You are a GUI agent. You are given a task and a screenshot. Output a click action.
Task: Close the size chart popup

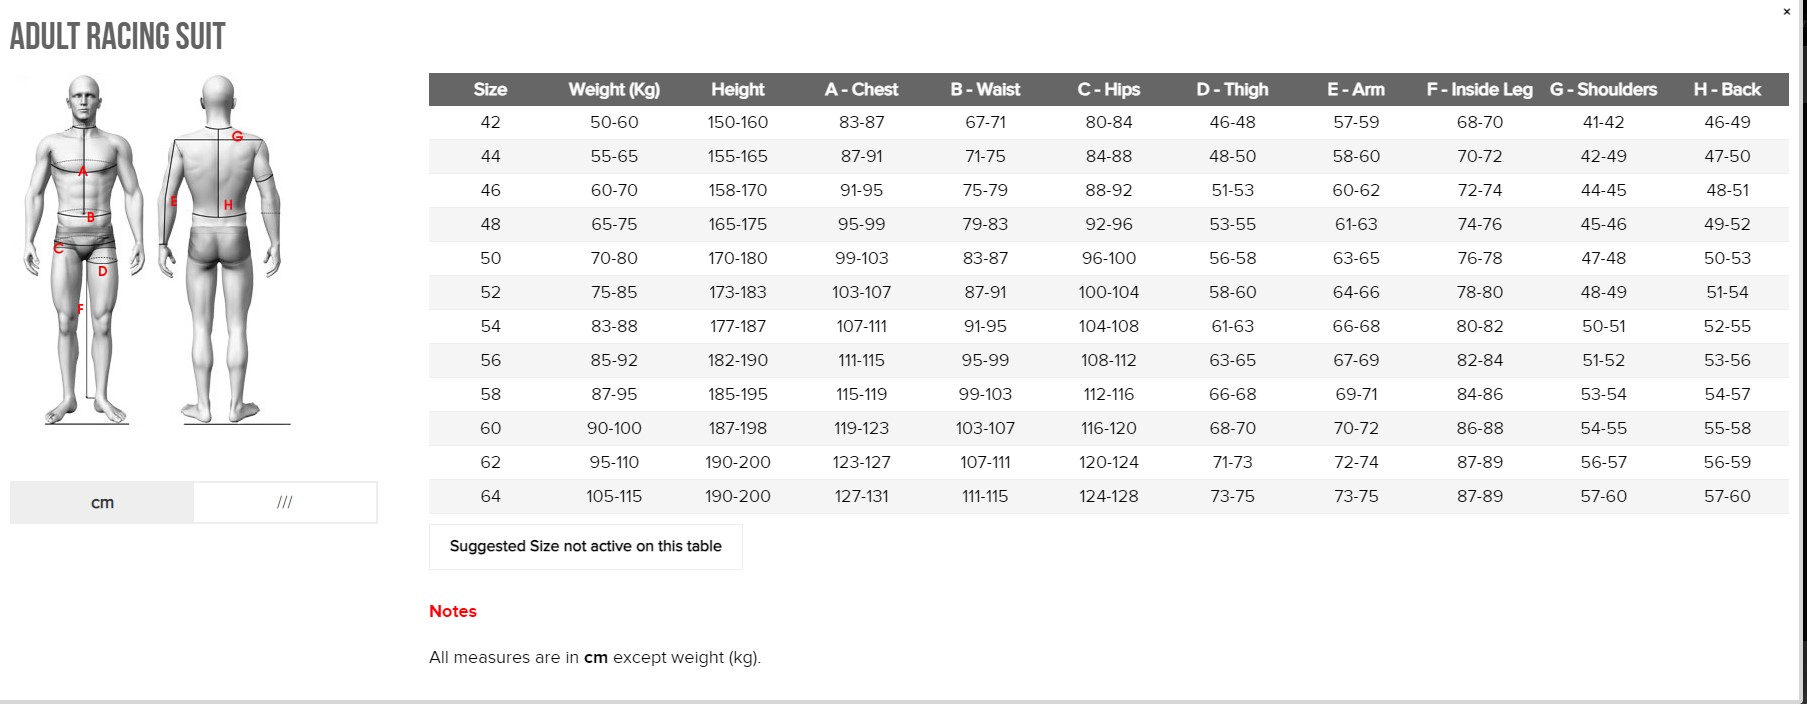point(1786,12)
